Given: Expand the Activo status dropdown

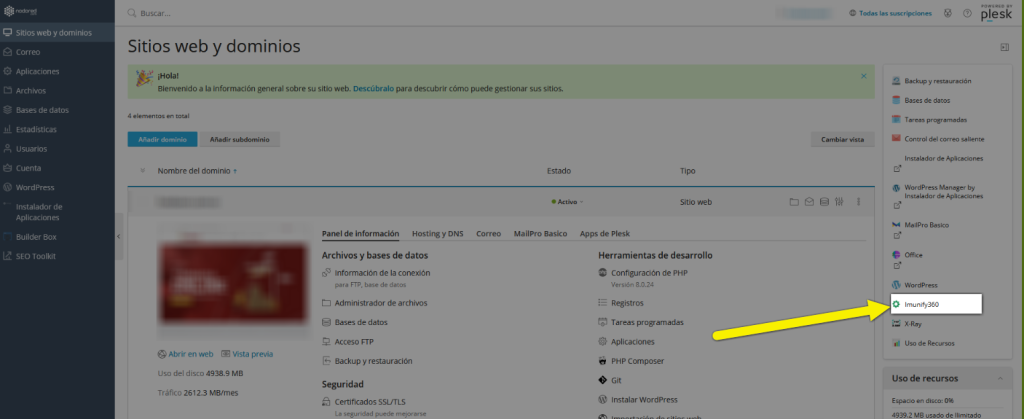Looking at the screenshot, I should coord(568,201).
